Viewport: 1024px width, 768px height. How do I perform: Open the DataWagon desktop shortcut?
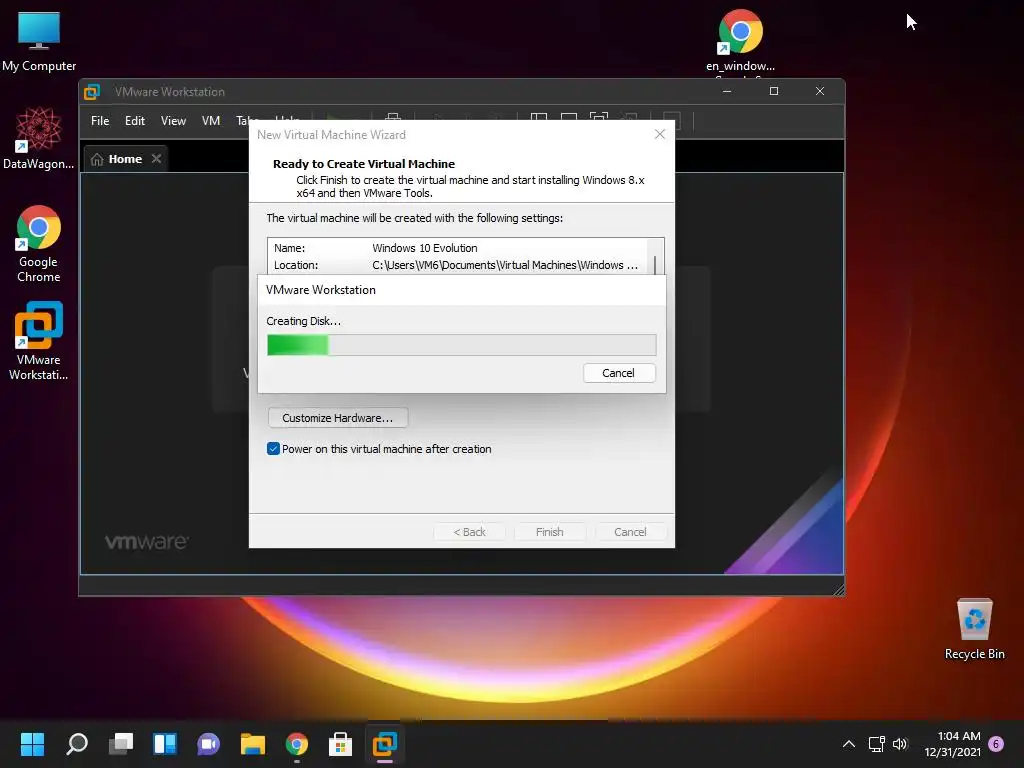[x=39, y=138]
